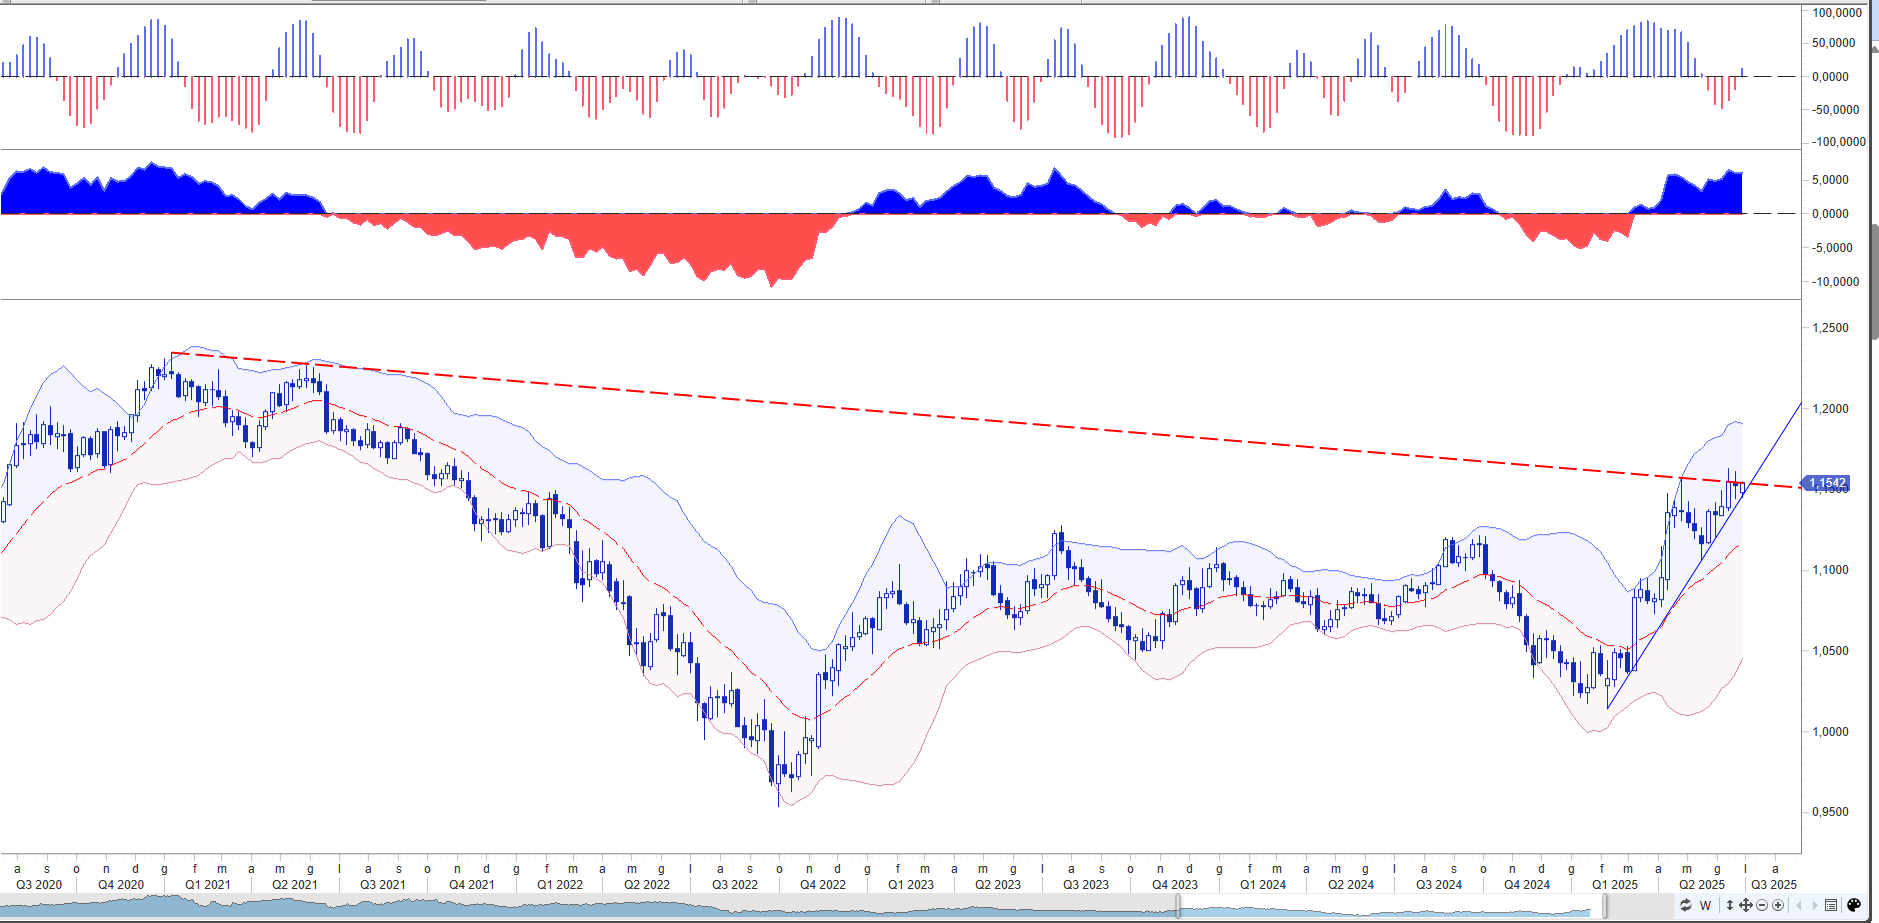Open the weekly timeframe selector W
Screen dimensions: 1879x923
(1706, 905)
